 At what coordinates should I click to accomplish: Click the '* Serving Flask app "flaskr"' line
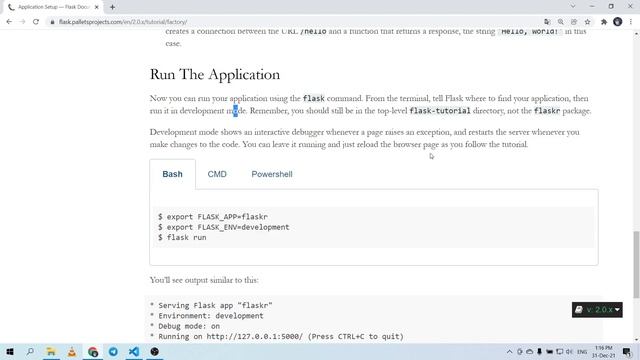(x=211, y=305)
